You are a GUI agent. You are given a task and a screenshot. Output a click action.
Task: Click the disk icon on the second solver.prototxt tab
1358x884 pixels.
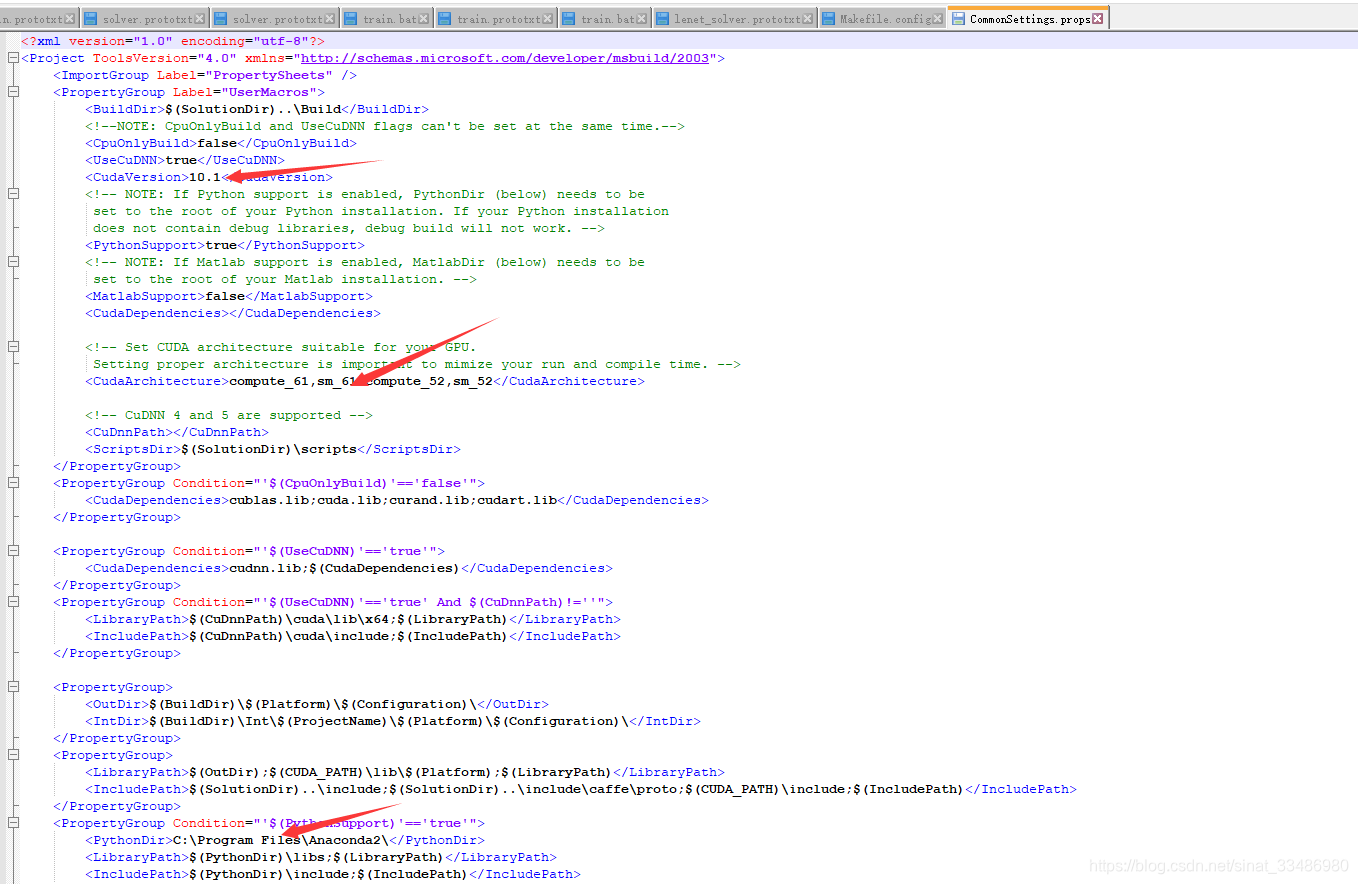[x=221, y=16]
